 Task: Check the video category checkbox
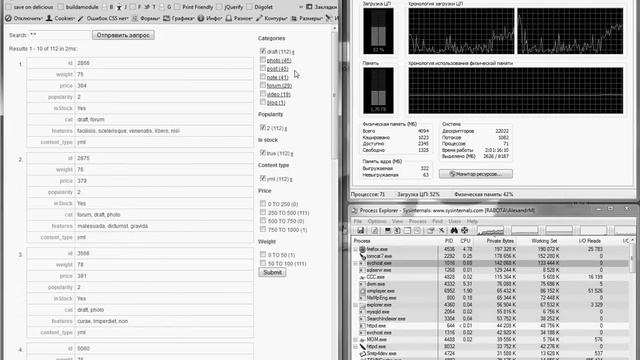click(262, 93)
